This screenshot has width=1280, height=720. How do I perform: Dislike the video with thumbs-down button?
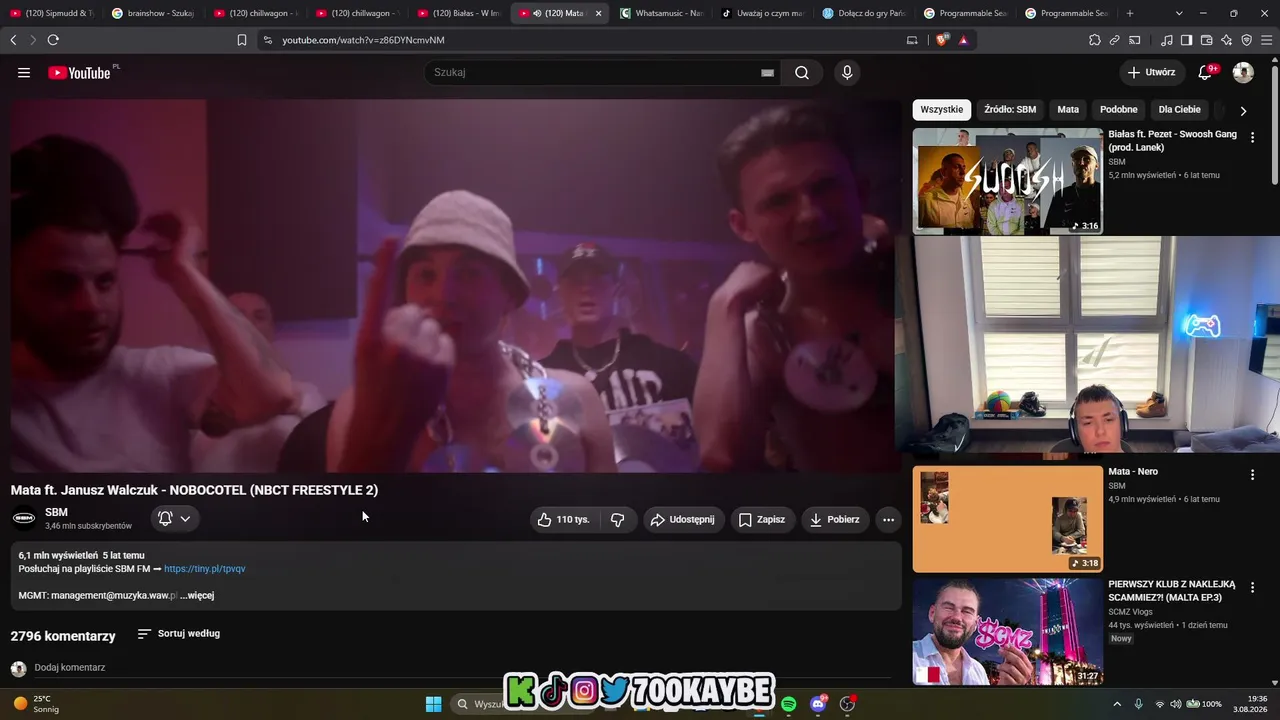tap(618, 520)
